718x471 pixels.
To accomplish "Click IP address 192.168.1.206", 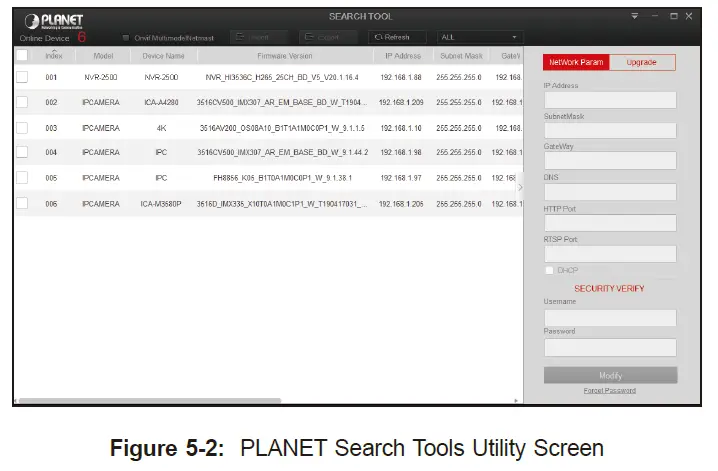I will [x=401, y=204].
